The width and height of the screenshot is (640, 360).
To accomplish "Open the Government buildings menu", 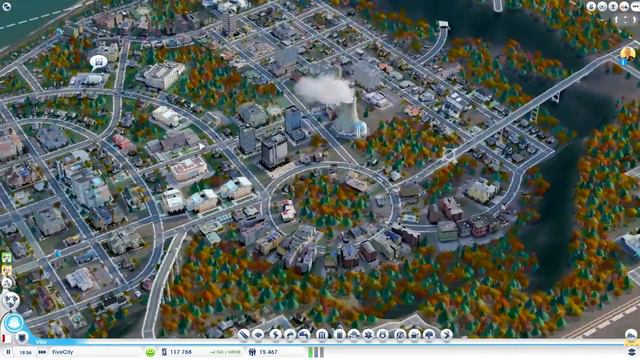I will (x=322, y=335).
